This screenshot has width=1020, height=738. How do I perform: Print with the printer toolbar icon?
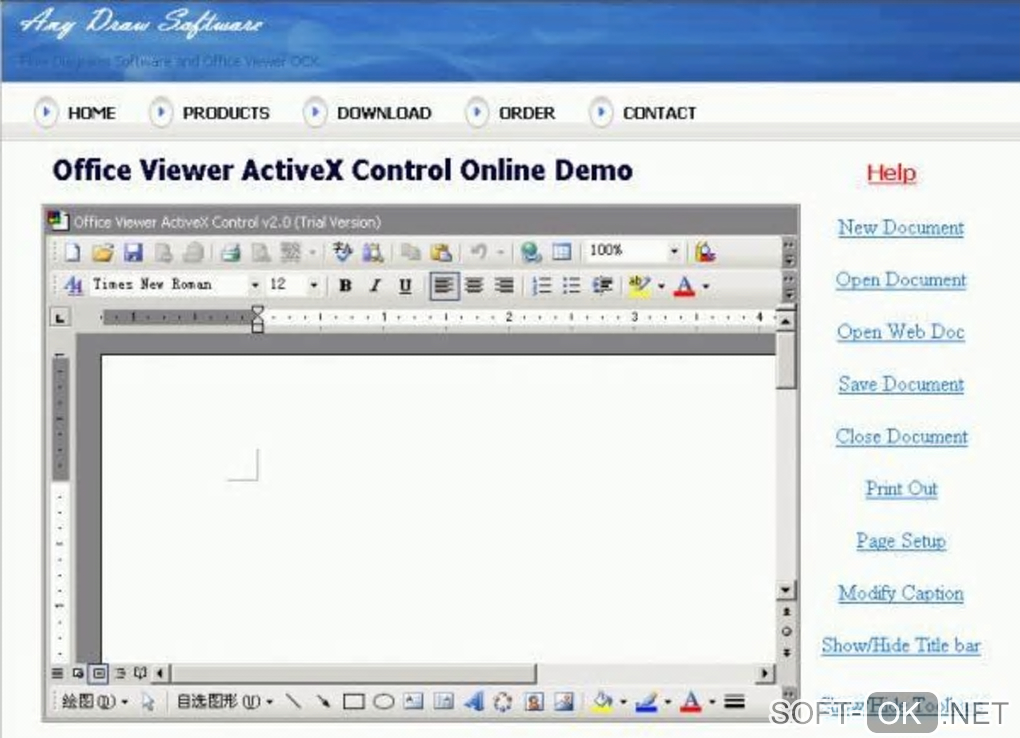click(x=230, y=253)
